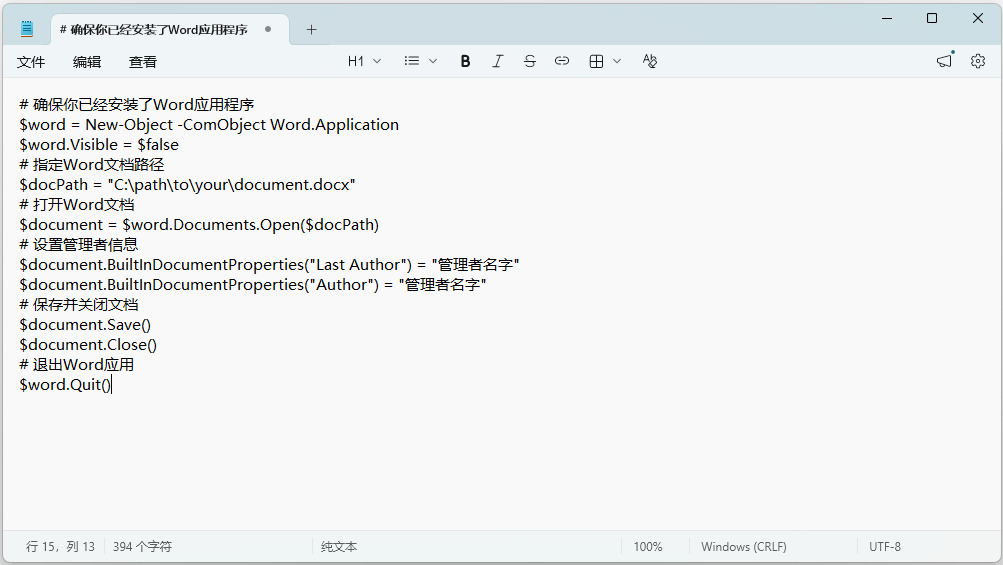This screenshot has height=565, width=1003.
Task: Insert a link with the link icon
Action: coord(562,61)
